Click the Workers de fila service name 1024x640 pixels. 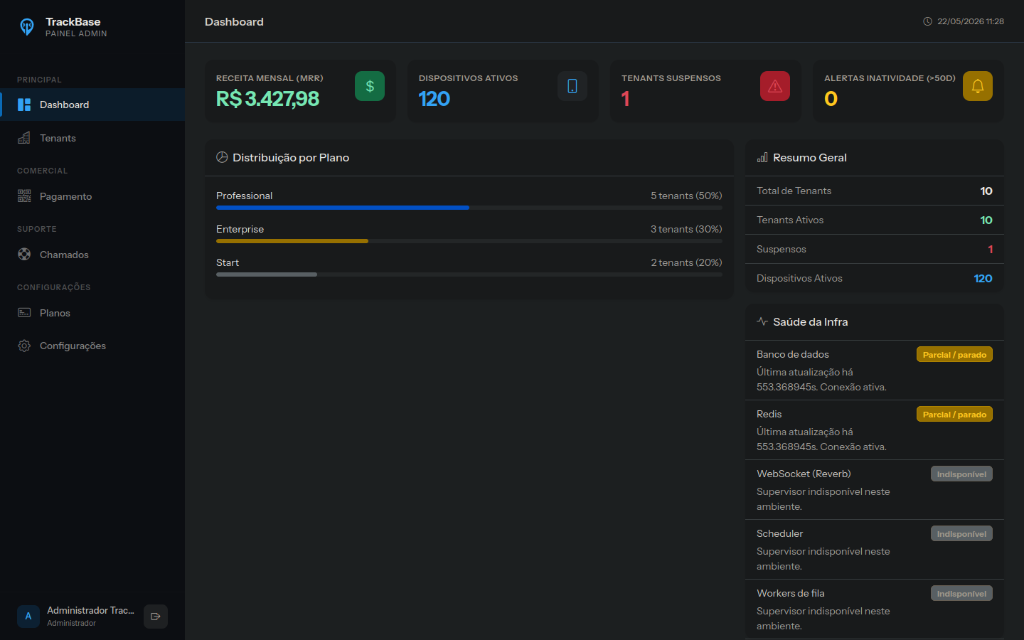(790, 593)
